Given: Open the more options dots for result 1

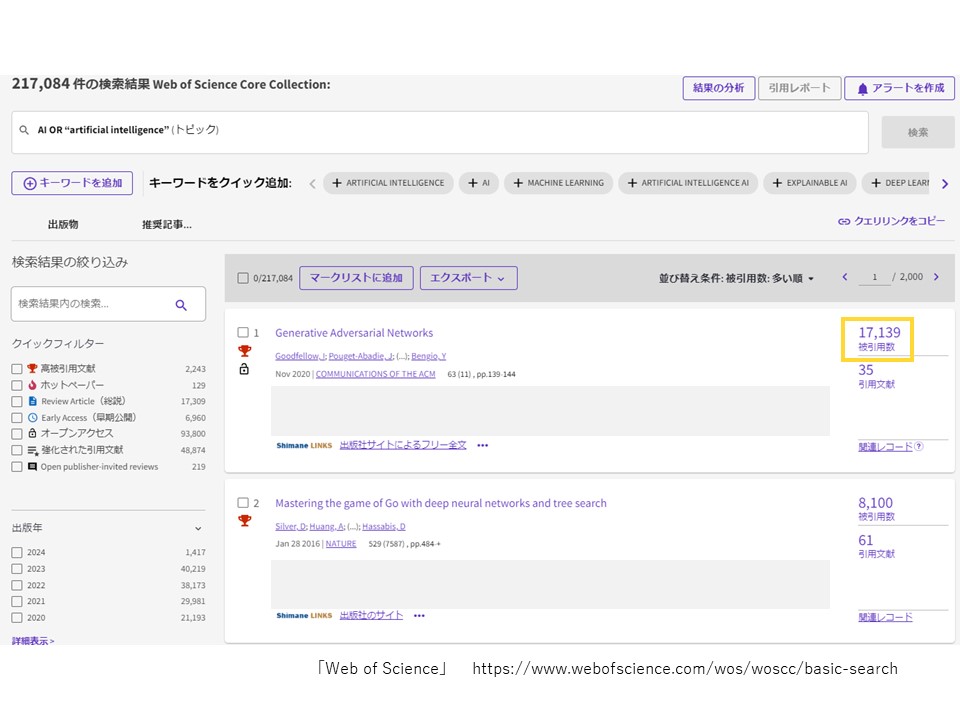Looking at the screenshot, I should pos(482,446).
